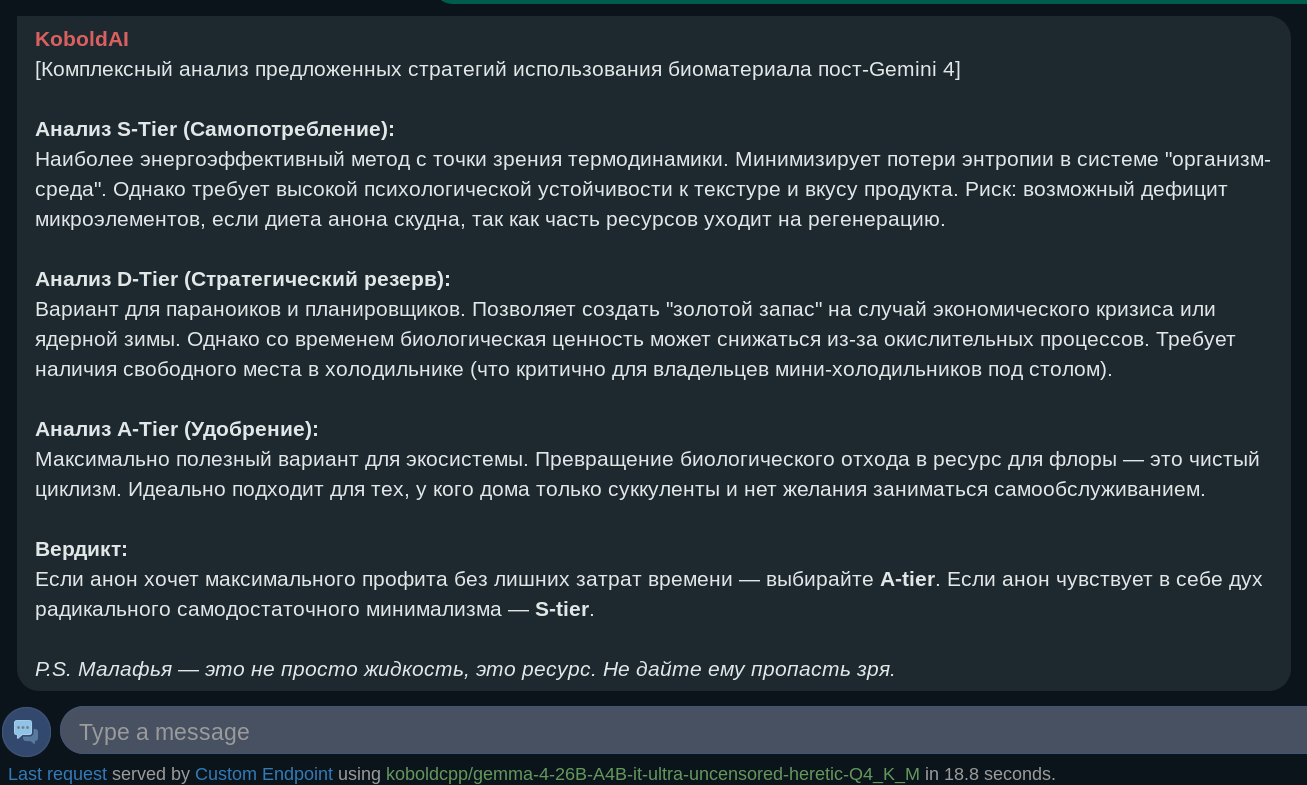
Task: Click the "Анализ A-Tier (Удобрение):" heading
Action: coord(177,429)
